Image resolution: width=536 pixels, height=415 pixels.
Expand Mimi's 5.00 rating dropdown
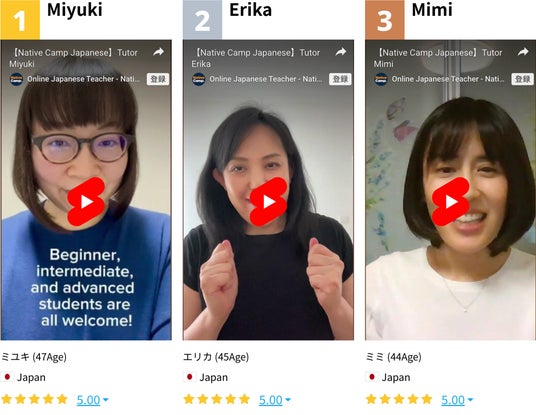click(457, 400)
